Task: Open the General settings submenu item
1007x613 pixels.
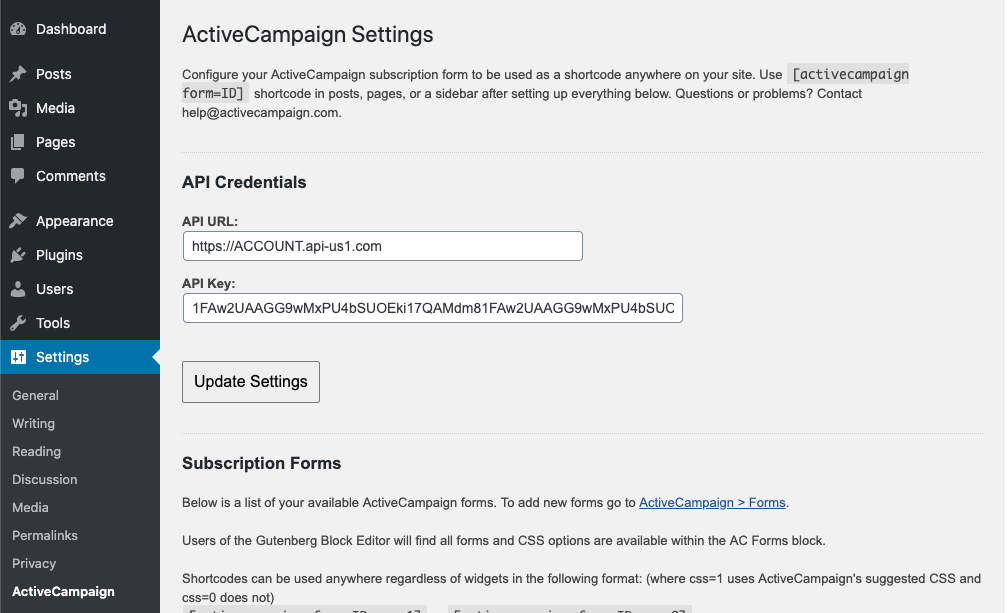Action: (x=35, y=395)
